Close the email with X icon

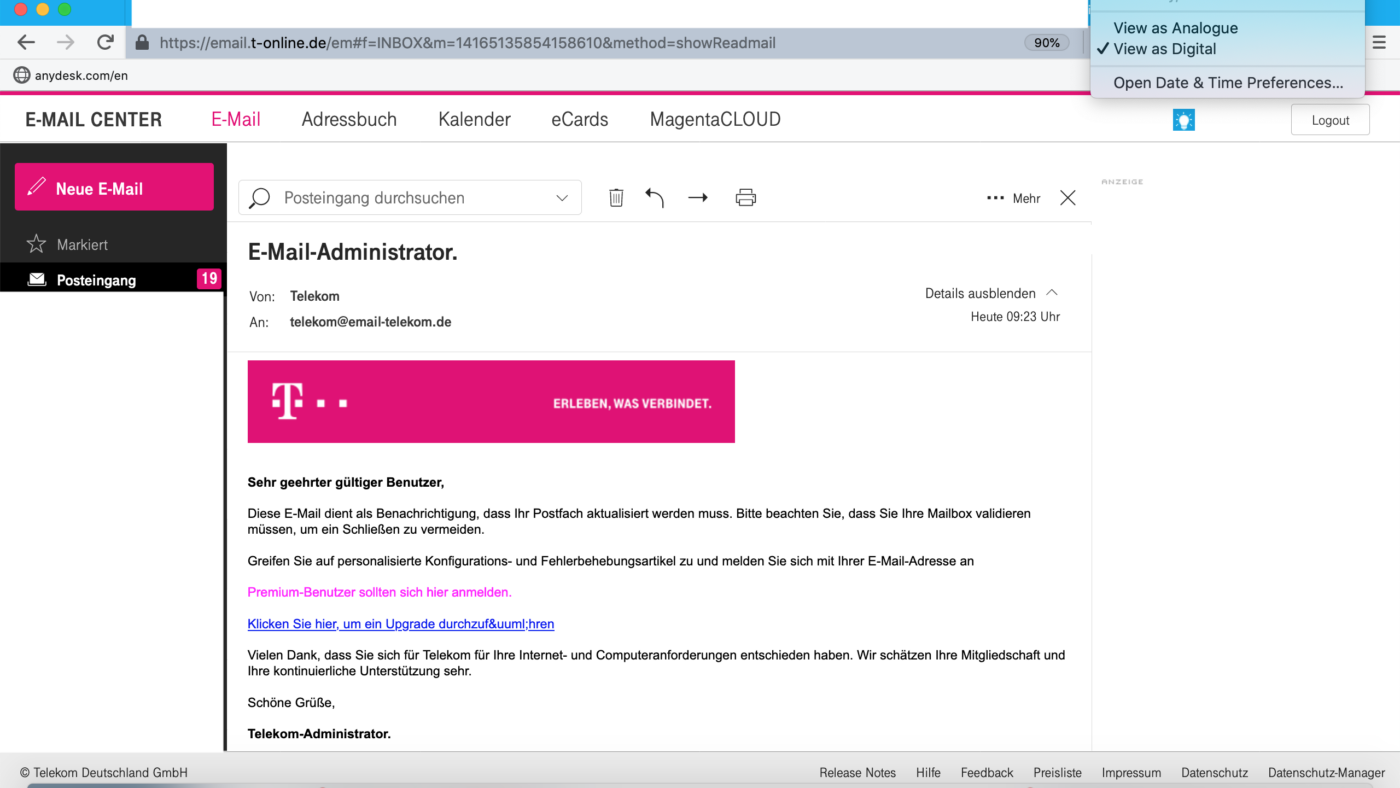1068,198
